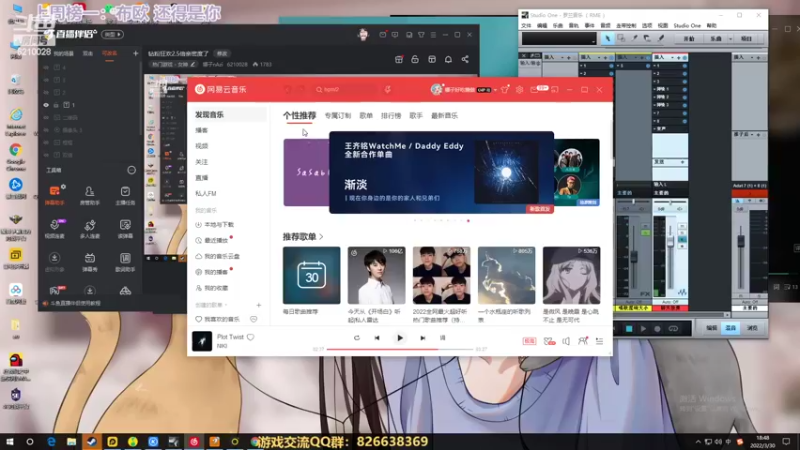The width and height of the screenshot is (800, 450).
Task: Toggle lock icon for scene item 1
Action: 56,105
